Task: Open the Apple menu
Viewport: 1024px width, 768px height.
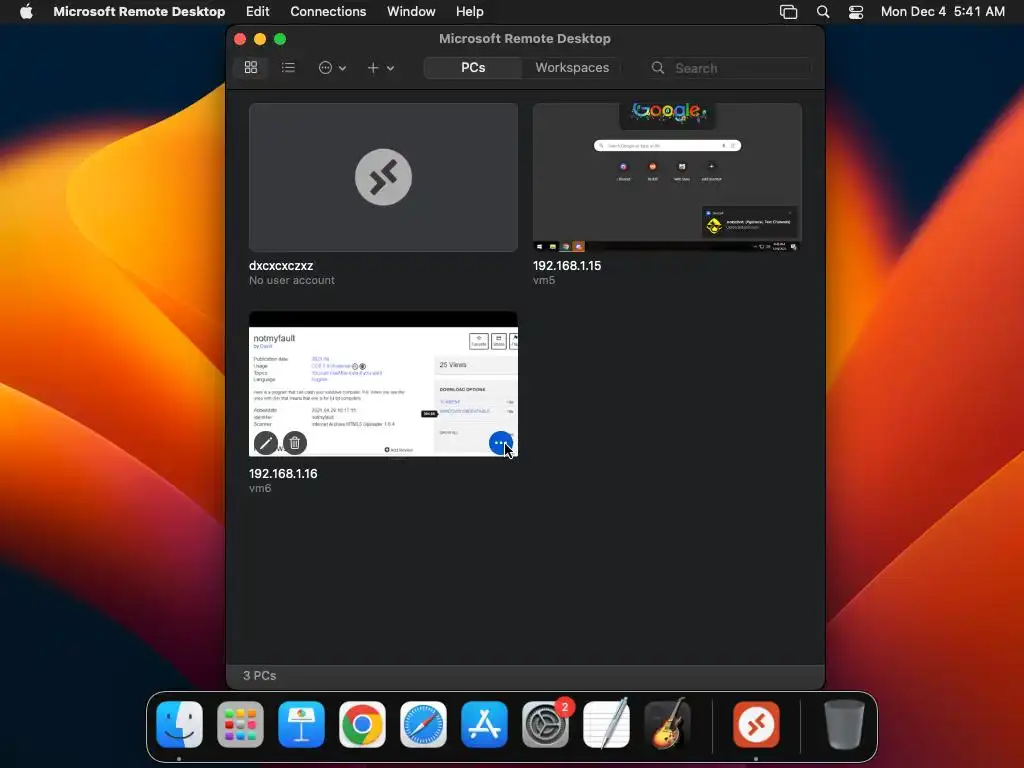Action: tap(26, 11)
